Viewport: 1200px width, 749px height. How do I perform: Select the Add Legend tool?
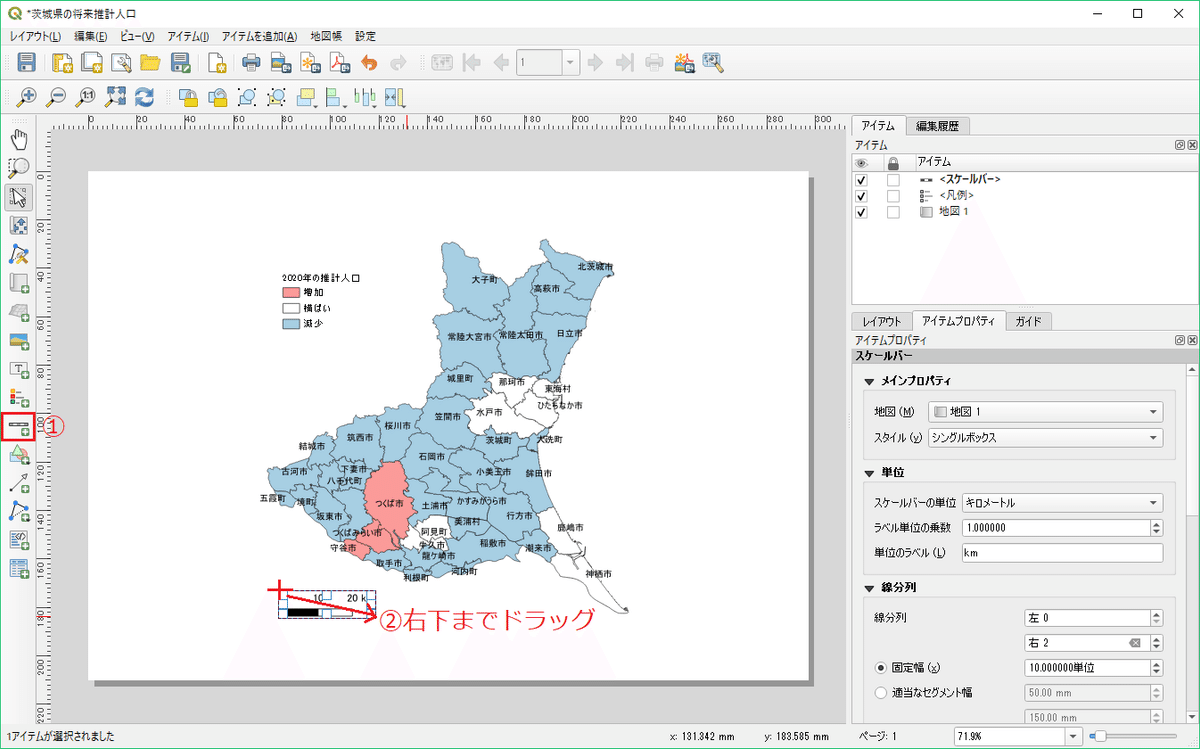coord(19,397)
